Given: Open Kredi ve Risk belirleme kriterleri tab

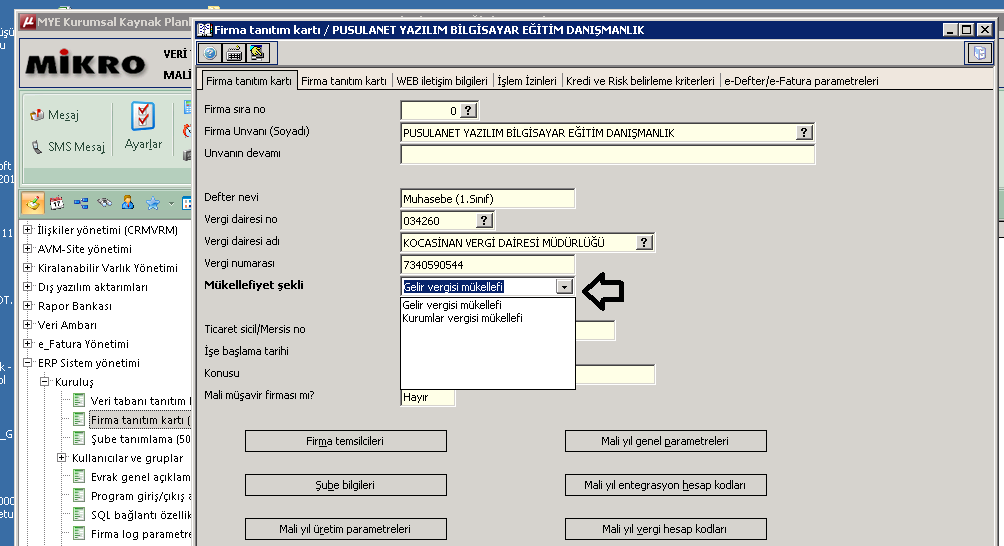Looking at the screenshot, I should [x=640, y=81].
